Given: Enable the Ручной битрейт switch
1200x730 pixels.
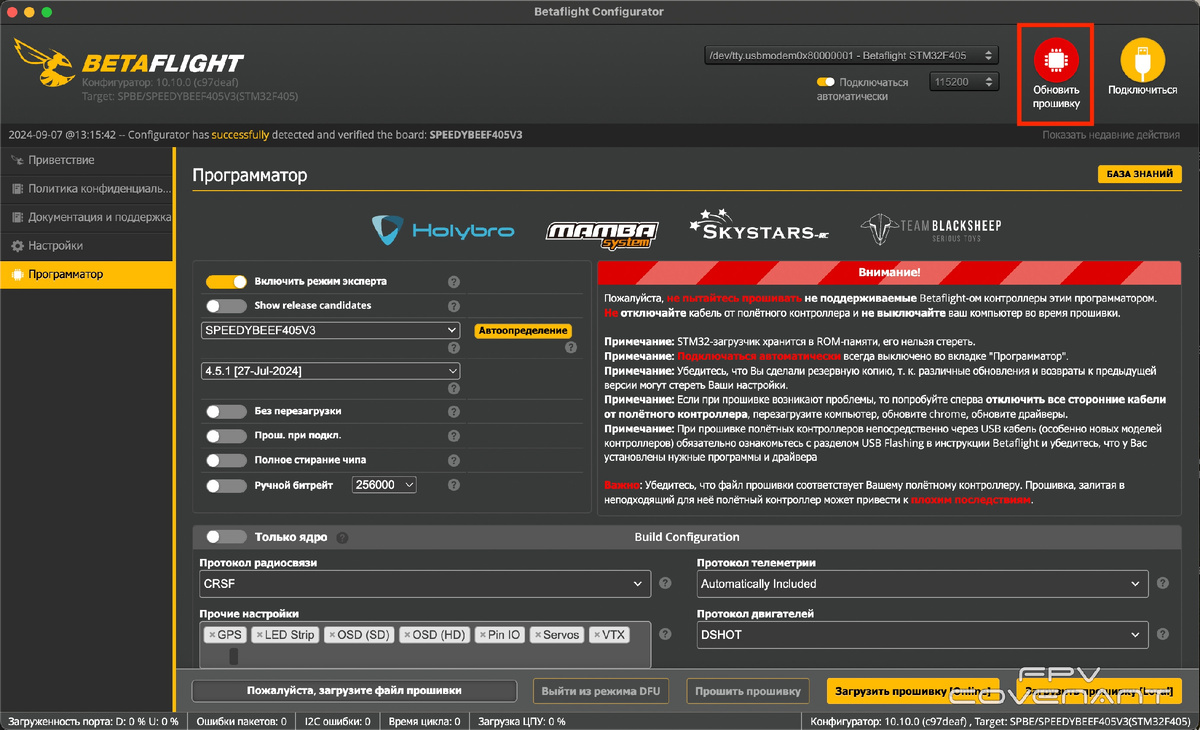Looking at the screenshot, I should (x=226, y=485).
